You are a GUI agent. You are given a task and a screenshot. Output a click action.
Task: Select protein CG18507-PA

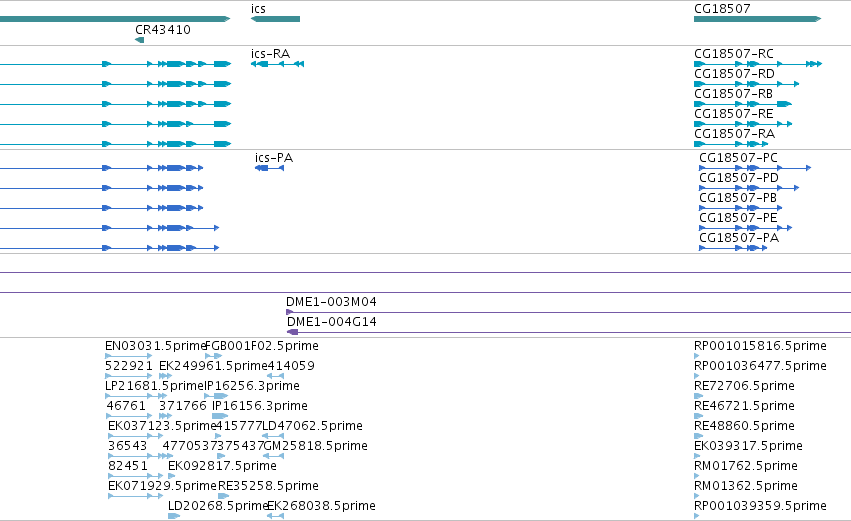(x=733, y=249)
